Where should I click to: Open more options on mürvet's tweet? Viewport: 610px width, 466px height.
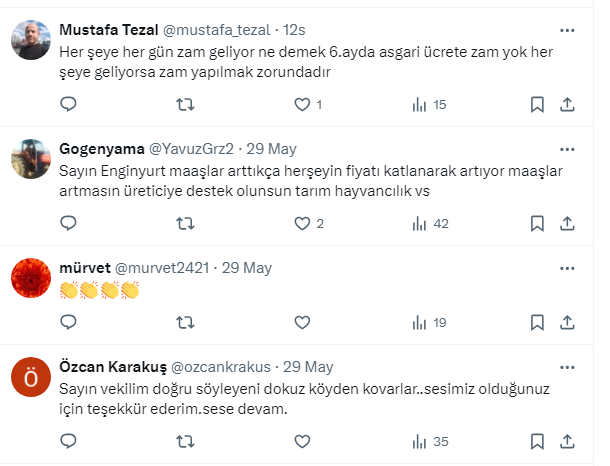click(568, 268)
